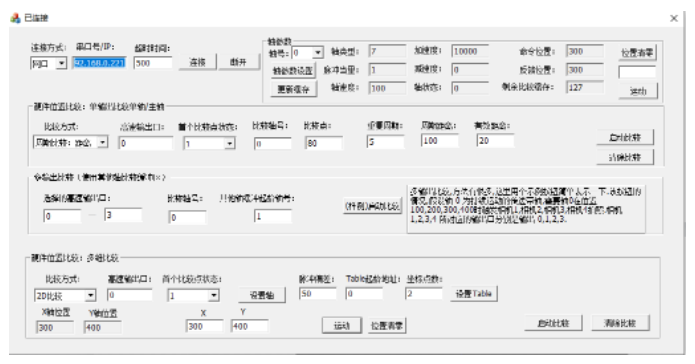Click the (特例)启动比较 button
The image size is (695, 364).
[x=372, y=206]
